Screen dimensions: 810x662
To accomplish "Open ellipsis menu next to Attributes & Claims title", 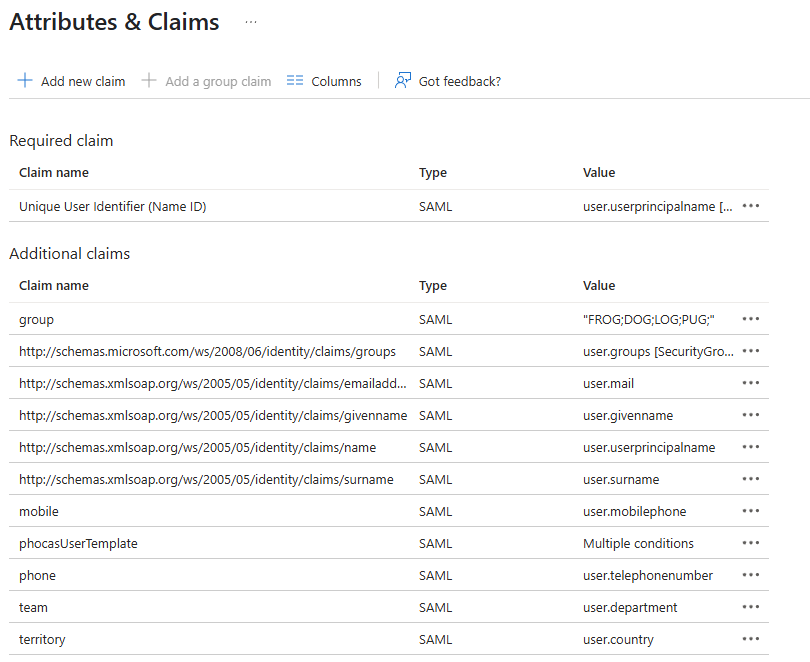I will pos(250,22).
